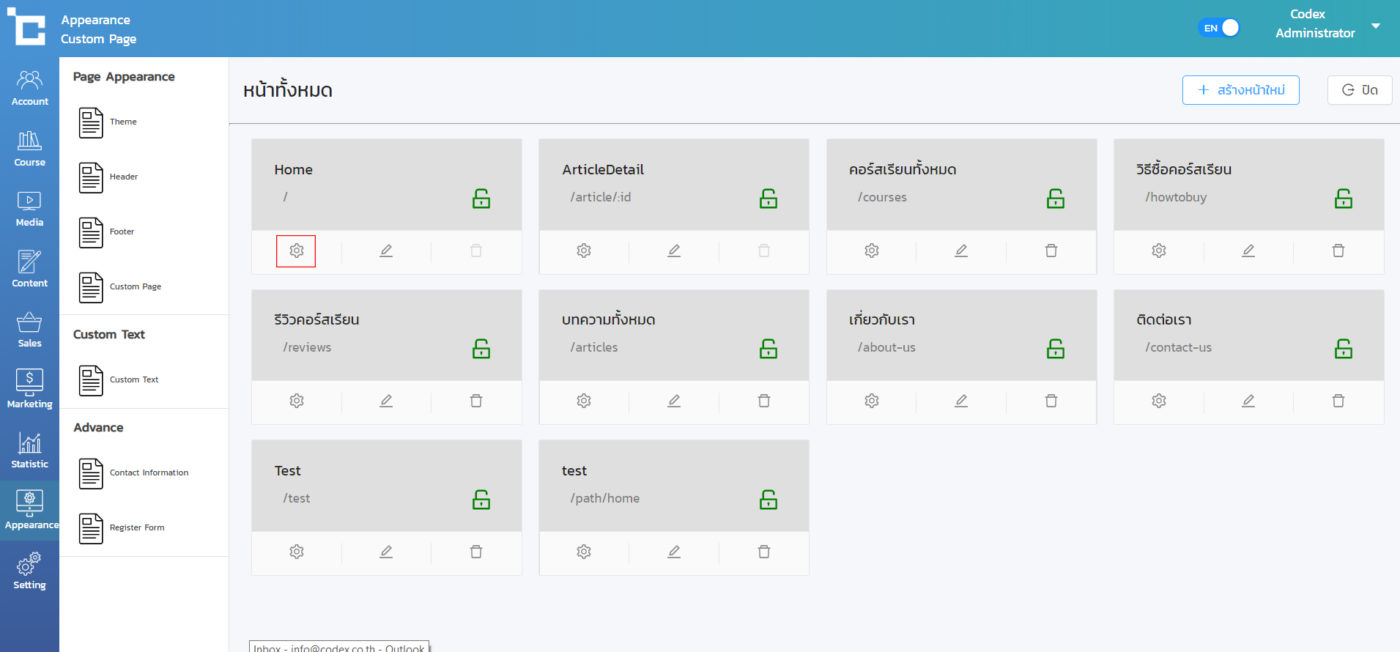The height and width of the screenshot is (652, 1400).
Task: Toggle the EN language switch
Action: click(1219, 28)
